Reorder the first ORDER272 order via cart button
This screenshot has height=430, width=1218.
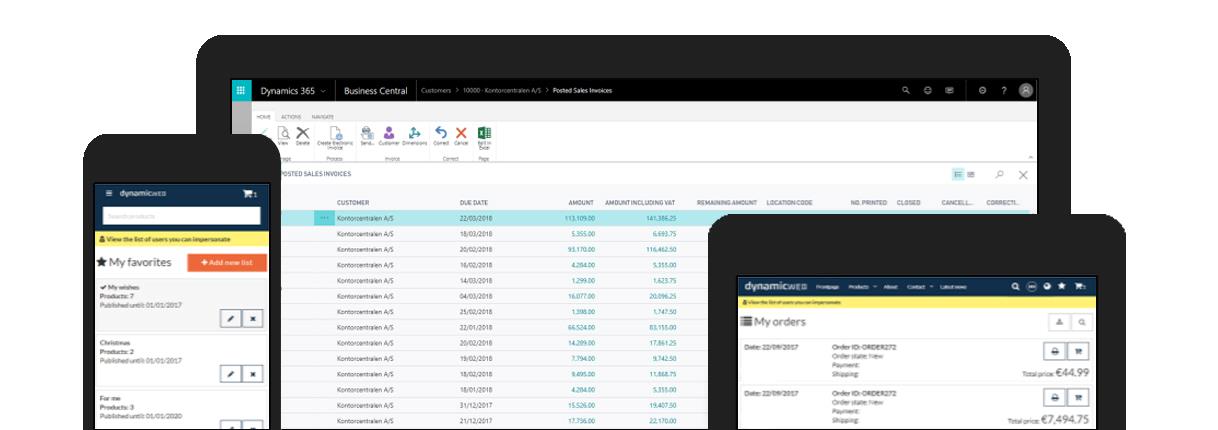pyautogui.click(x=1079, y=351)
